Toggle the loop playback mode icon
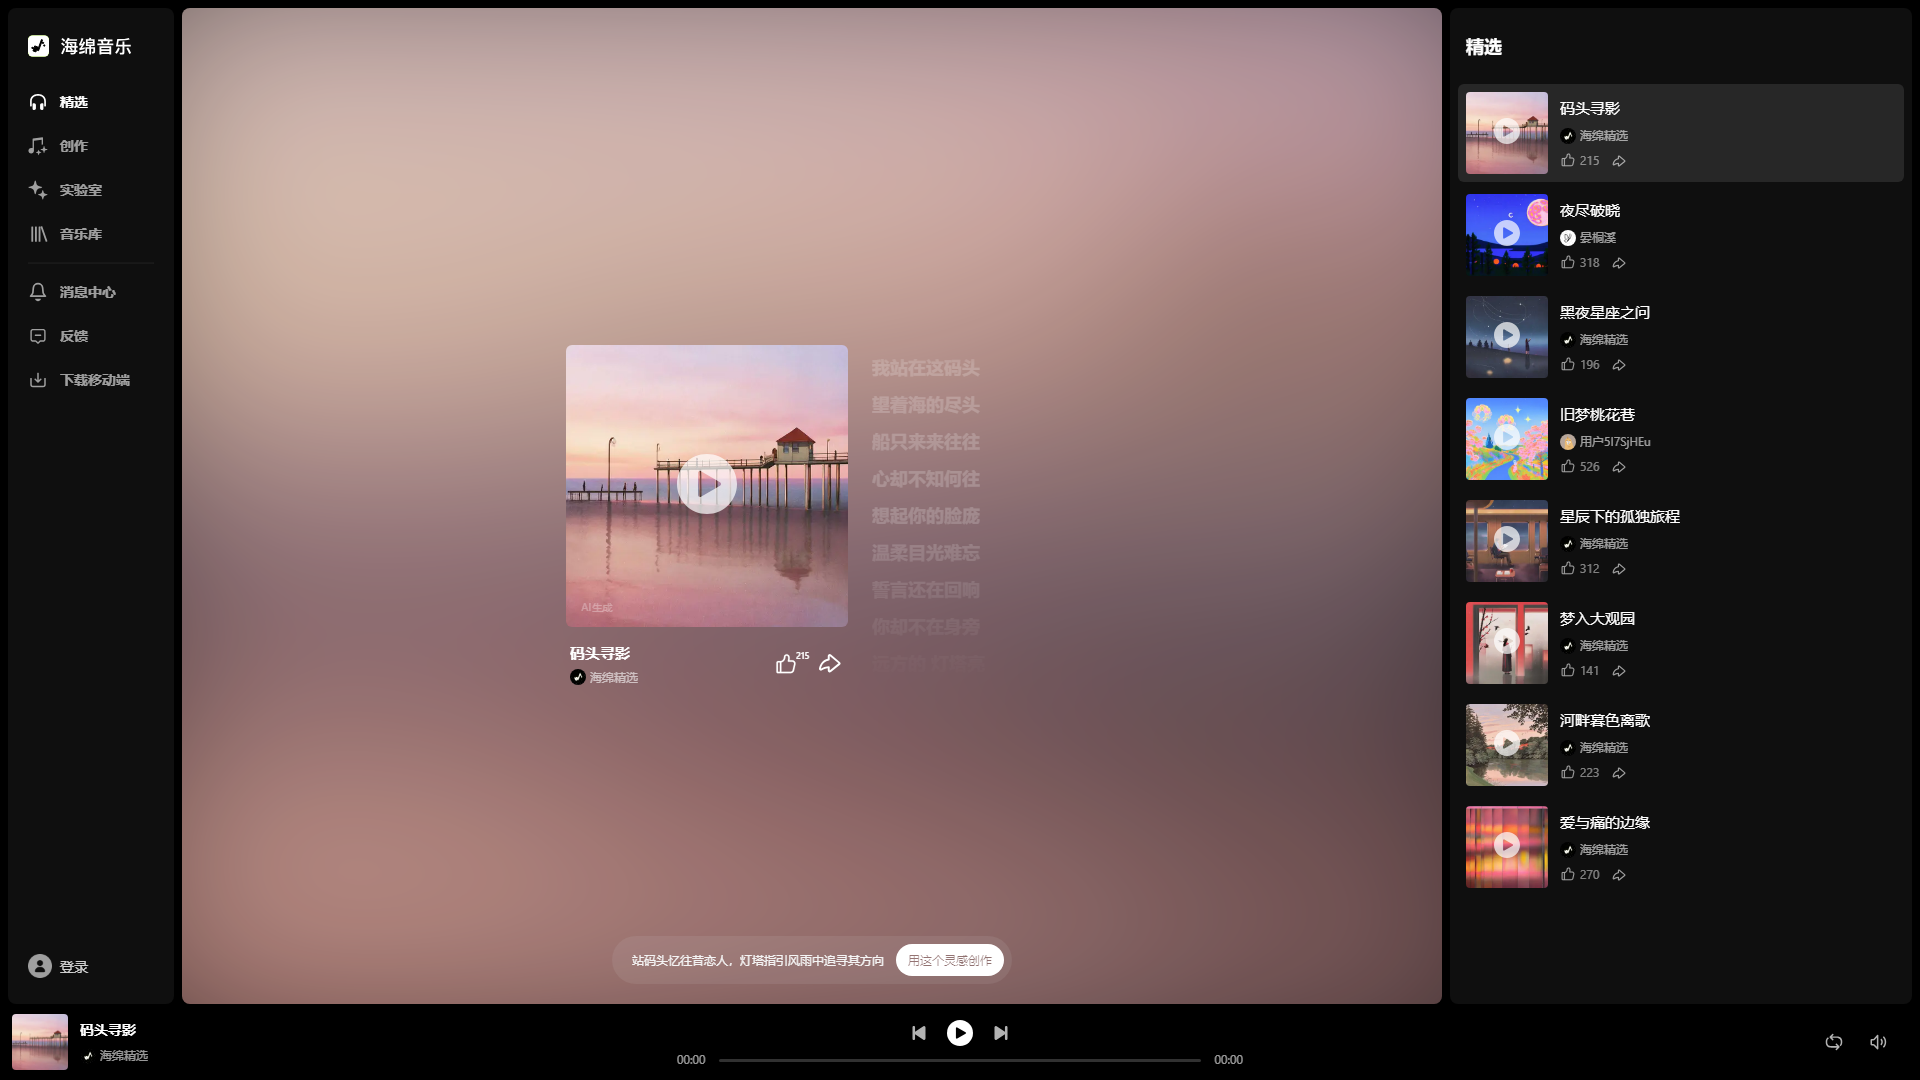The width and height of the screenshot is (1920, 1080). 1833,1042
